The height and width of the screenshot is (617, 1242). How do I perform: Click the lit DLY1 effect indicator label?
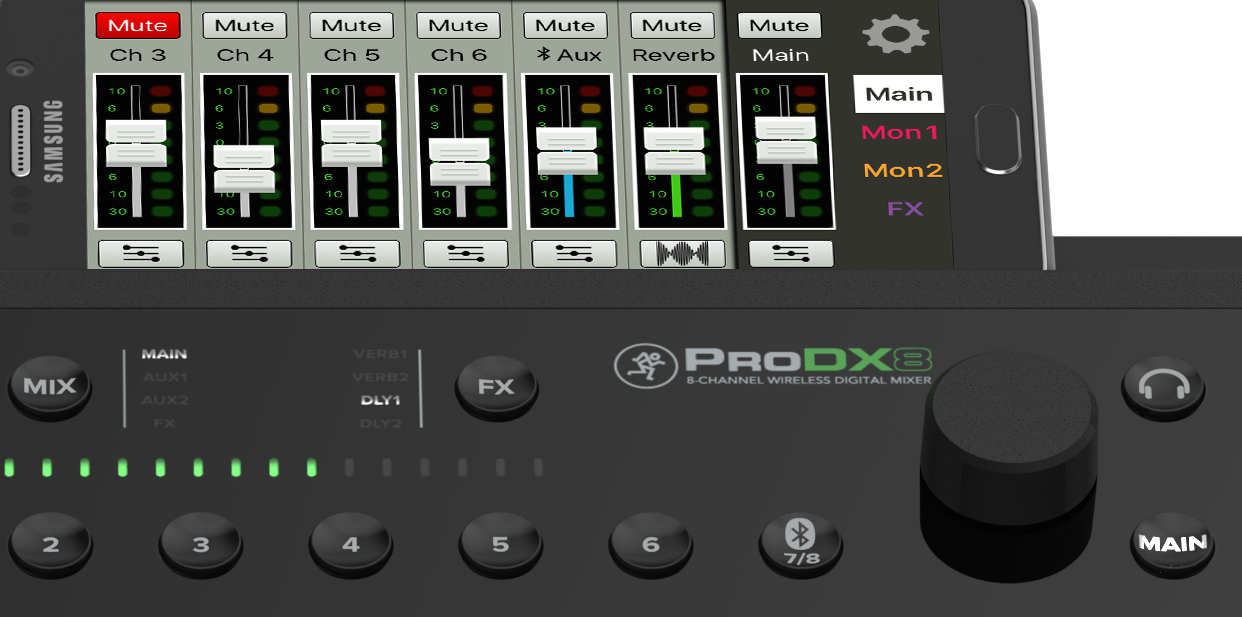381,400
